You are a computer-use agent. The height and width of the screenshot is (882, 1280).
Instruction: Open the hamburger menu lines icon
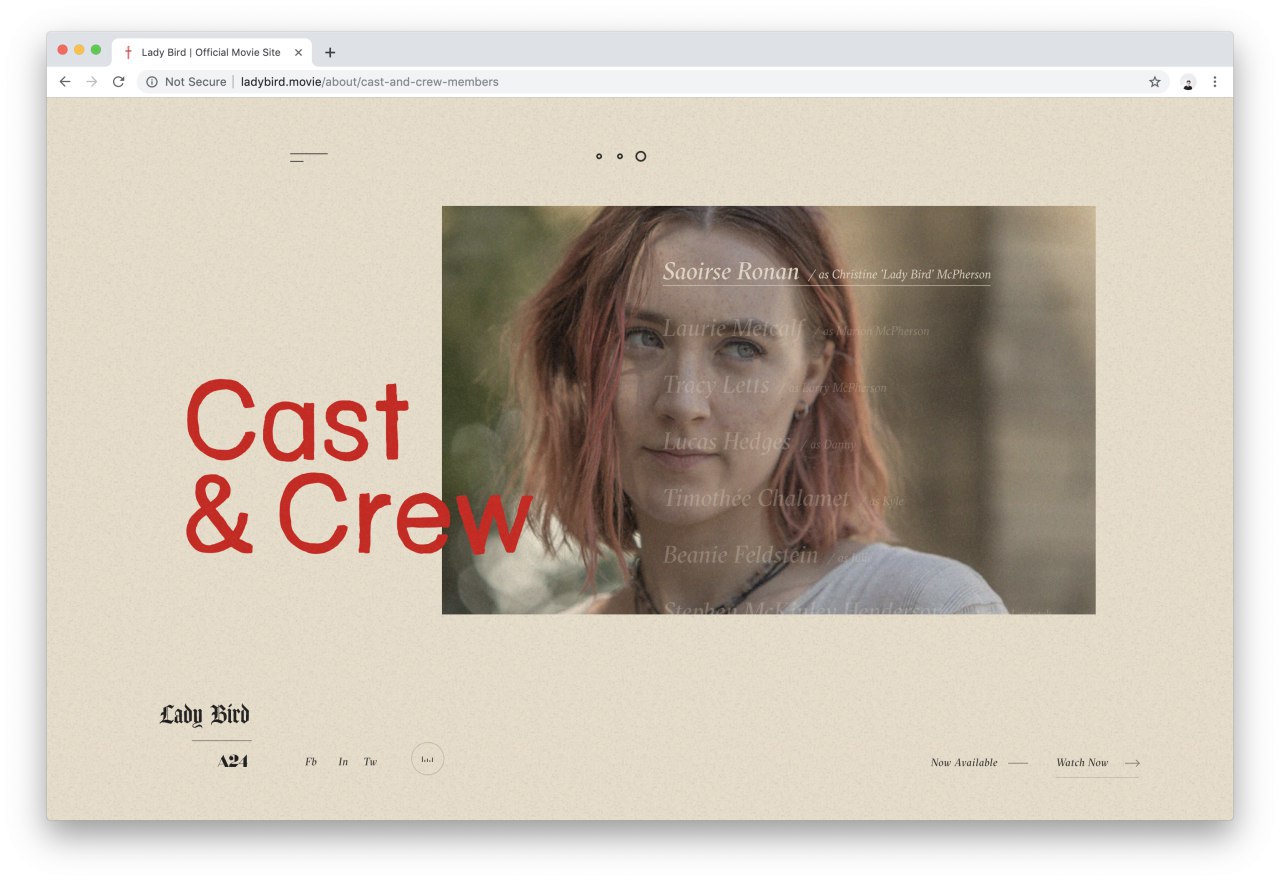(x=309, y=157)
